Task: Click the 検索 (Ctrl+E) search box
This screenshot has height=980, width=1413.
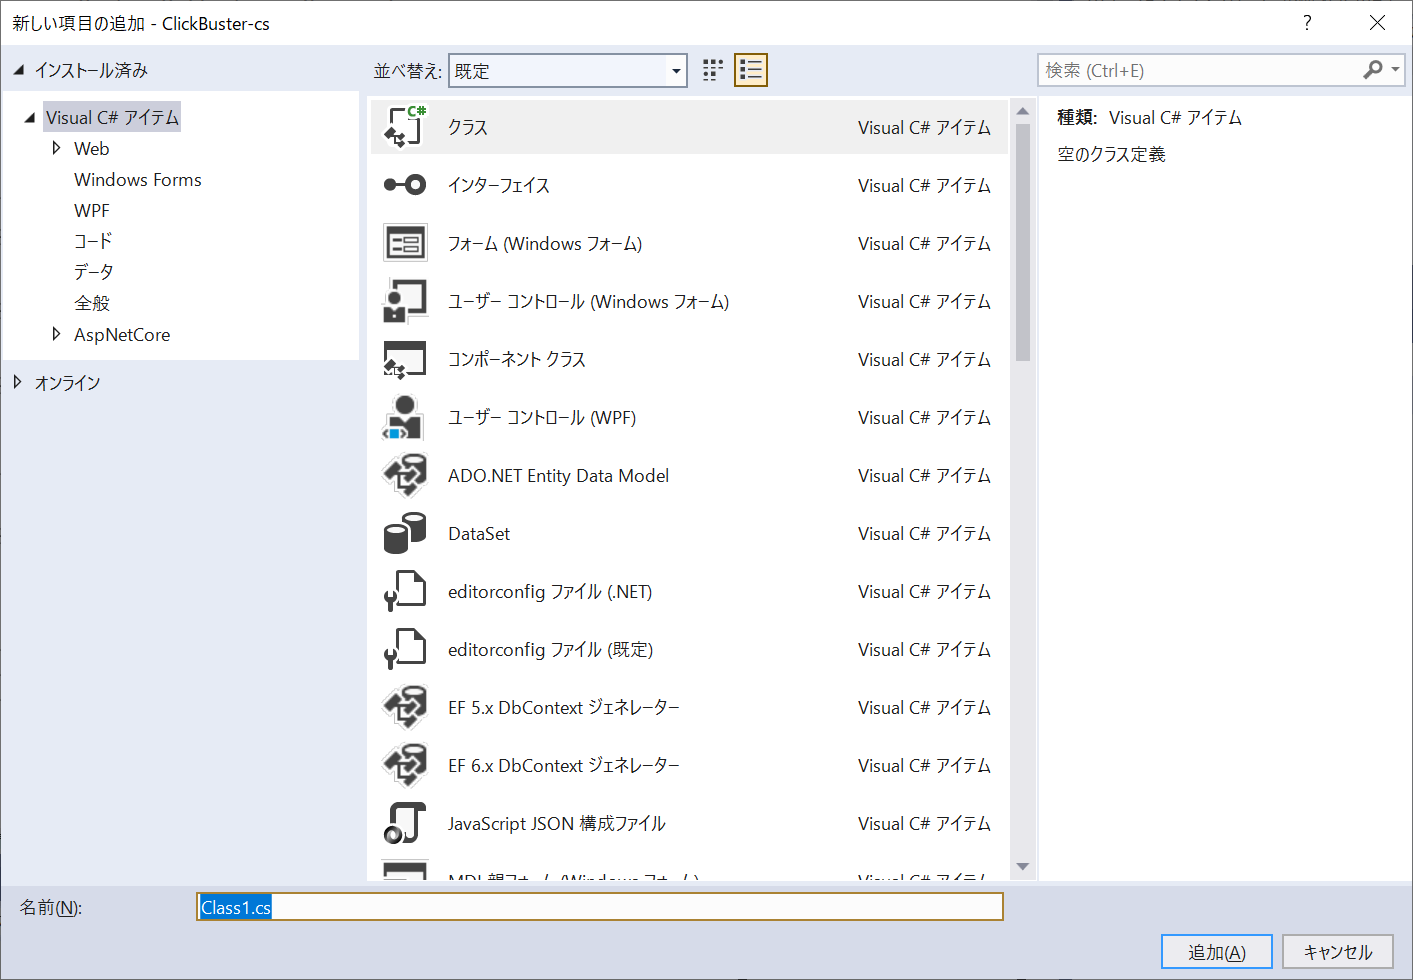Action: (x=1200, y=70)
